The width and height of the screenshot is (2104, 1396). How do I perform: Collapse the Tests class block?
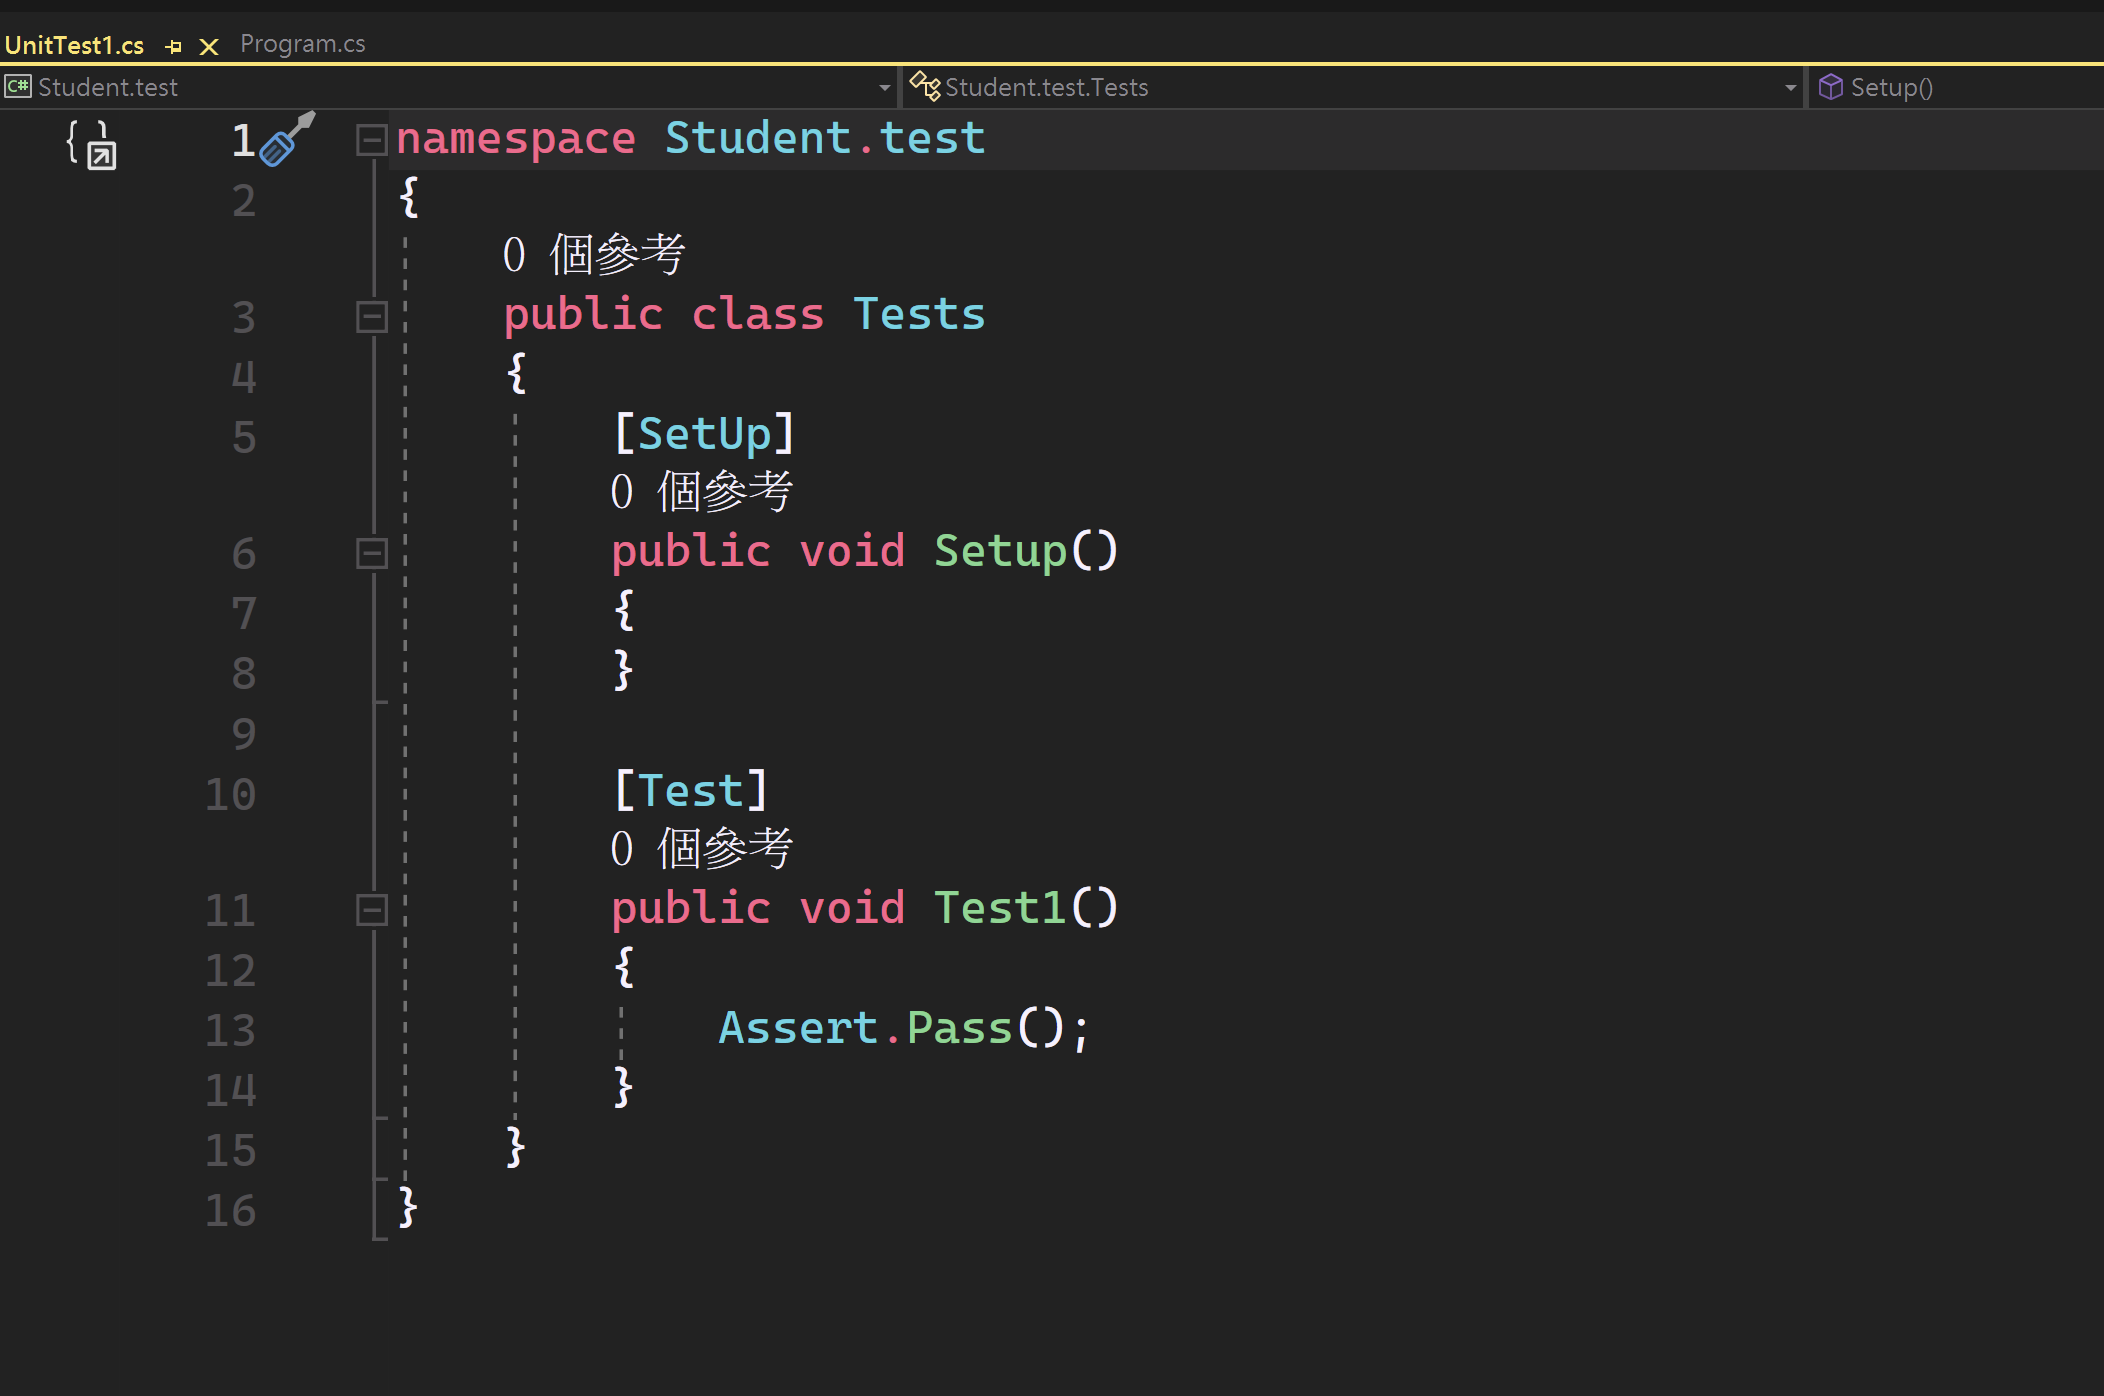(x=372, y=317)
